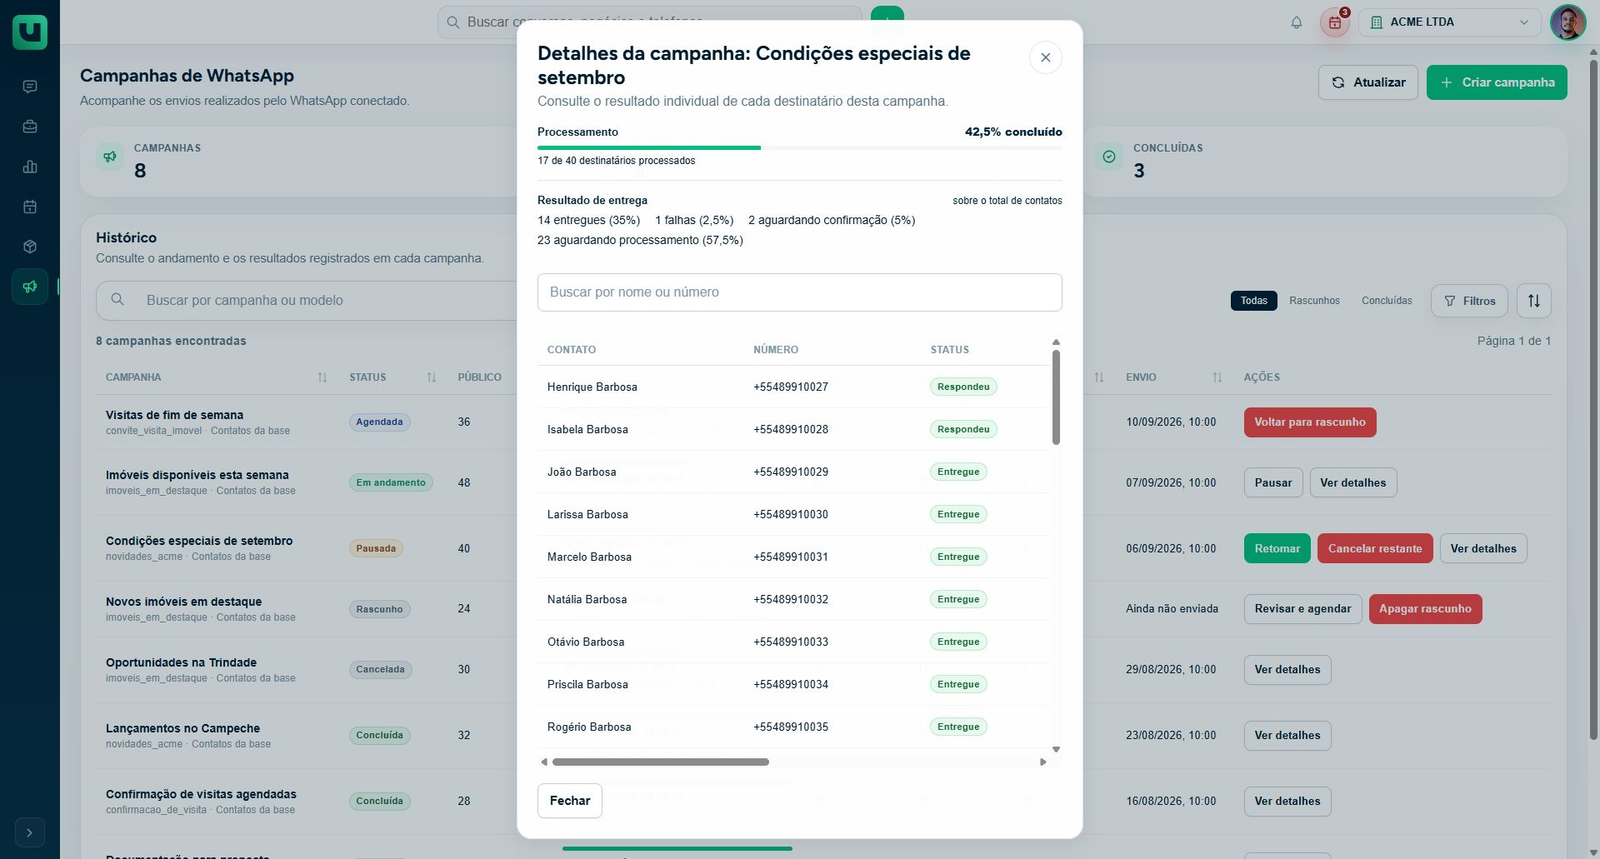Viewport: 1600px width, 859px height.
Task: Sort the history table by Envio column
Action: [x=1217, y=378]
